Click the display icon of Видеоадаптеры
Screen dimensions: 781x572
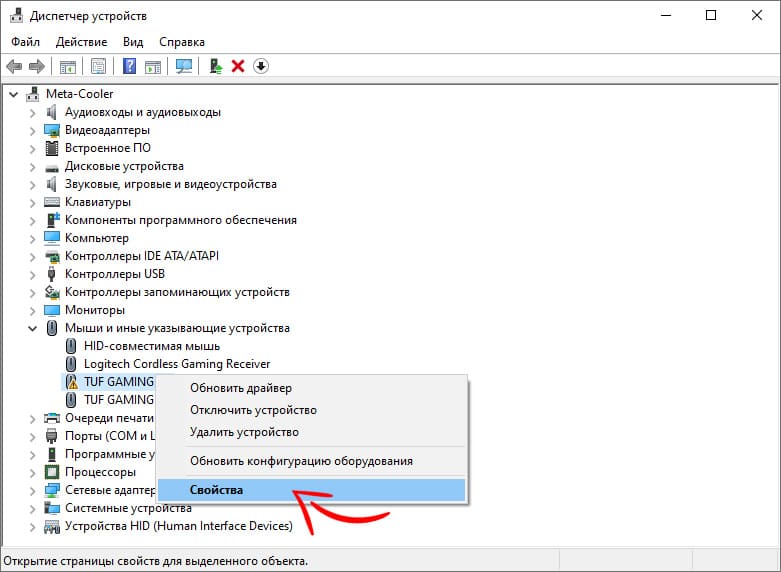click(x=52, y=131)
